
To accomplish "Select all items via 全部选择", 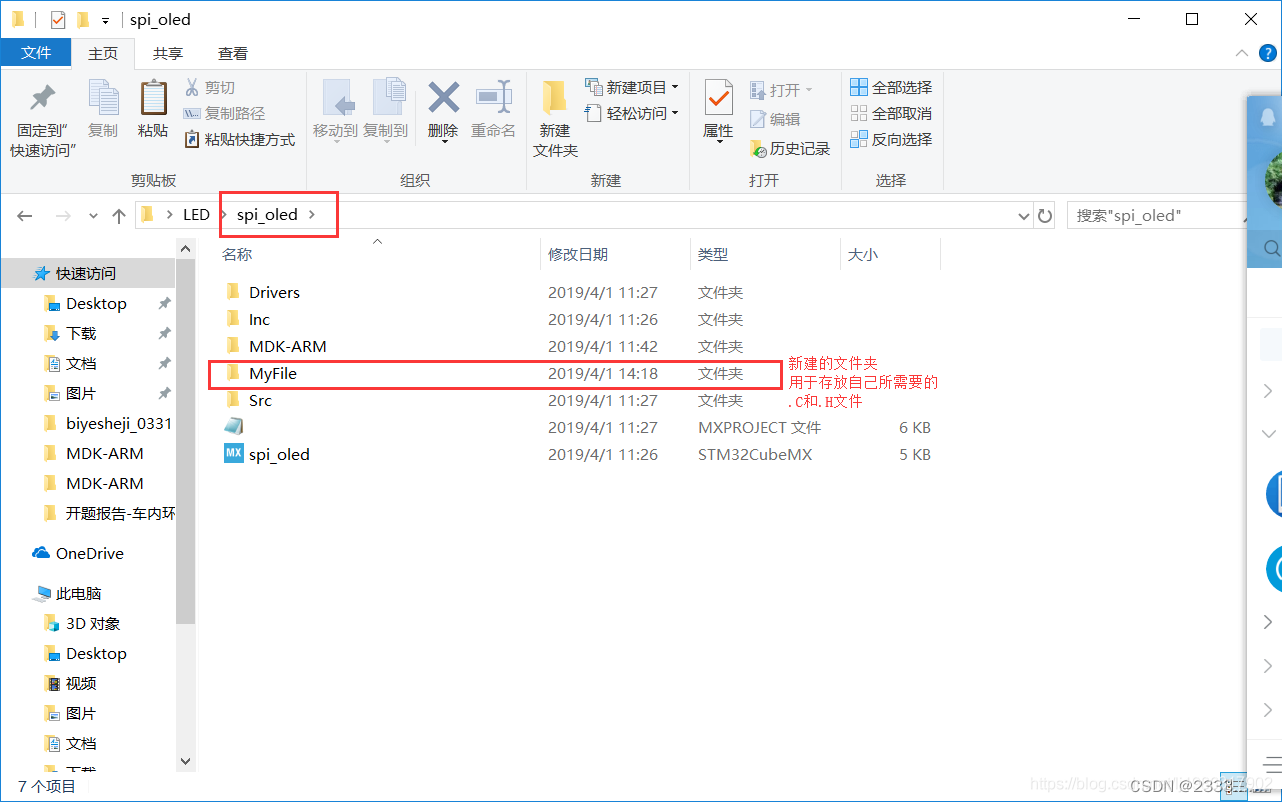I will point(890,87).
